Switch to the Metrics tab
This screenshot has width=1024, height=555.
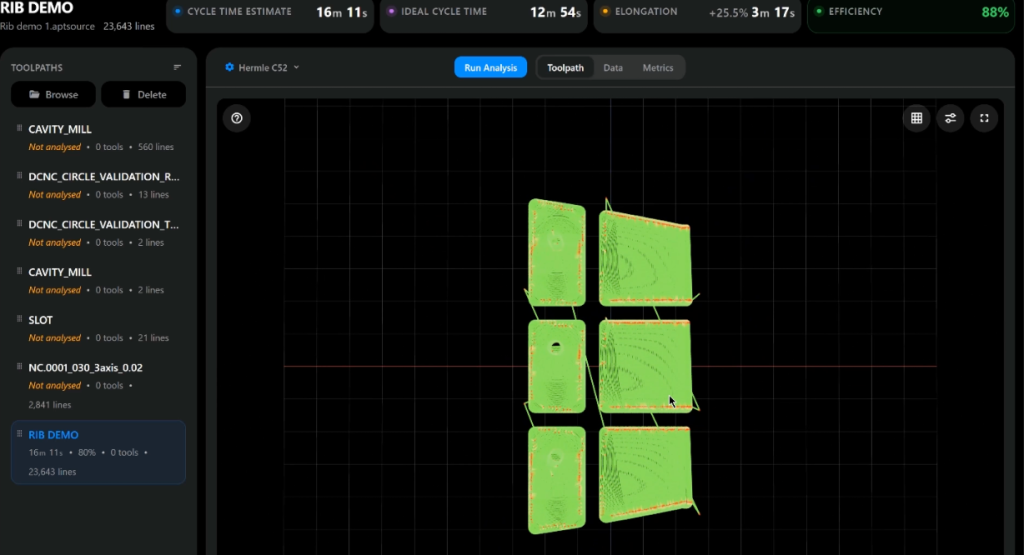coord(658,68)
